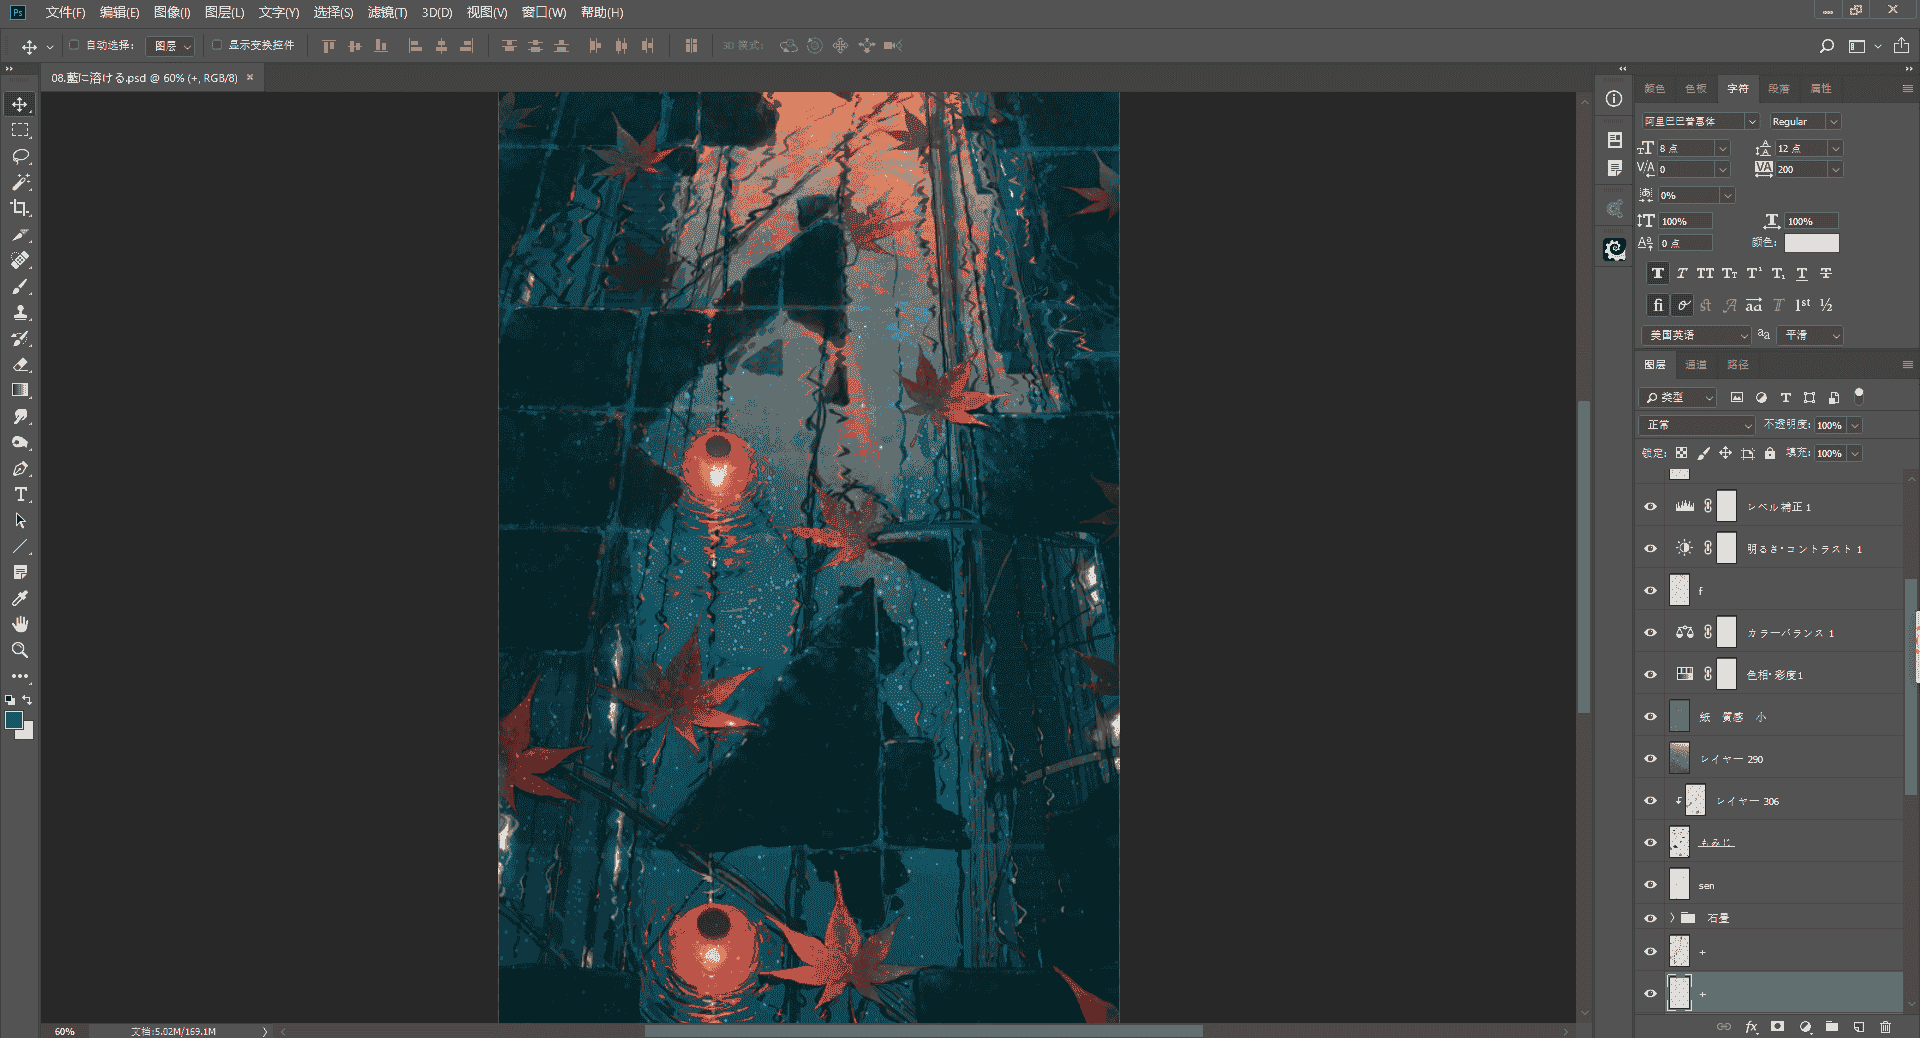Viewport: 1920px width, 1038px height.
Task: Hide the レベル補正 1 layer
Action: pos(1650,506)
